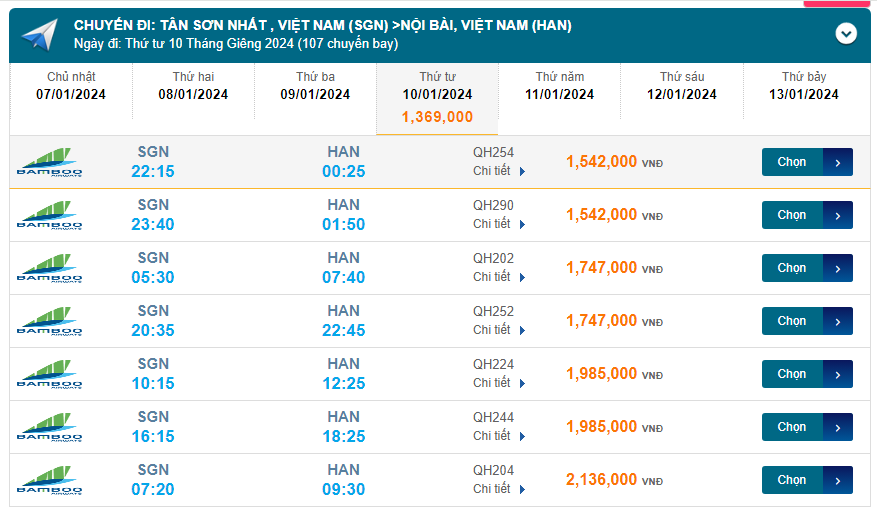This screenshot has width=877, height=525.
Task: Collapse the flight list with header chevron
Action: (x=846, y=34)
